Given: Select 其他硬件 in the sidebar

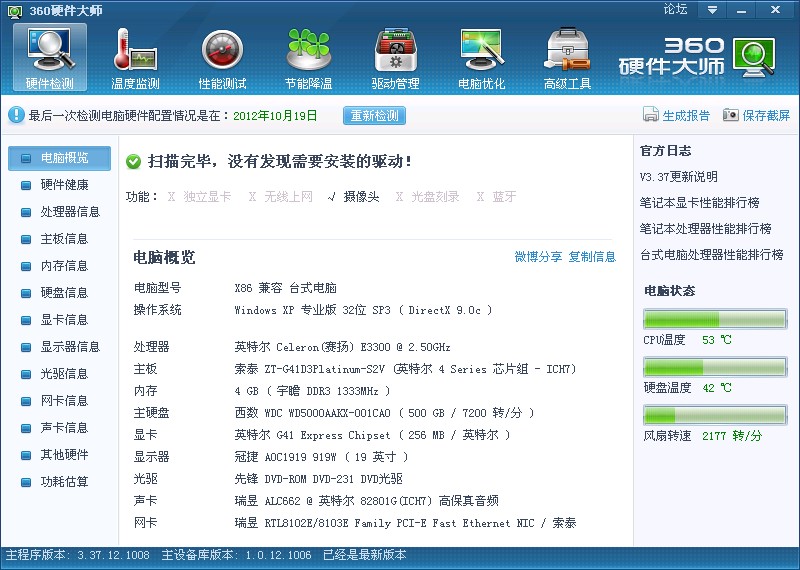Looking at the screenshot, I should pos(59,455).
